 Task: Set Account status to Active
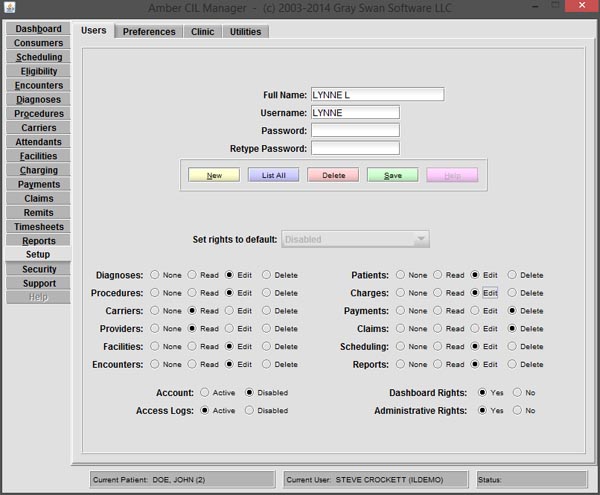pyautogui.click(x=206, y=393)
